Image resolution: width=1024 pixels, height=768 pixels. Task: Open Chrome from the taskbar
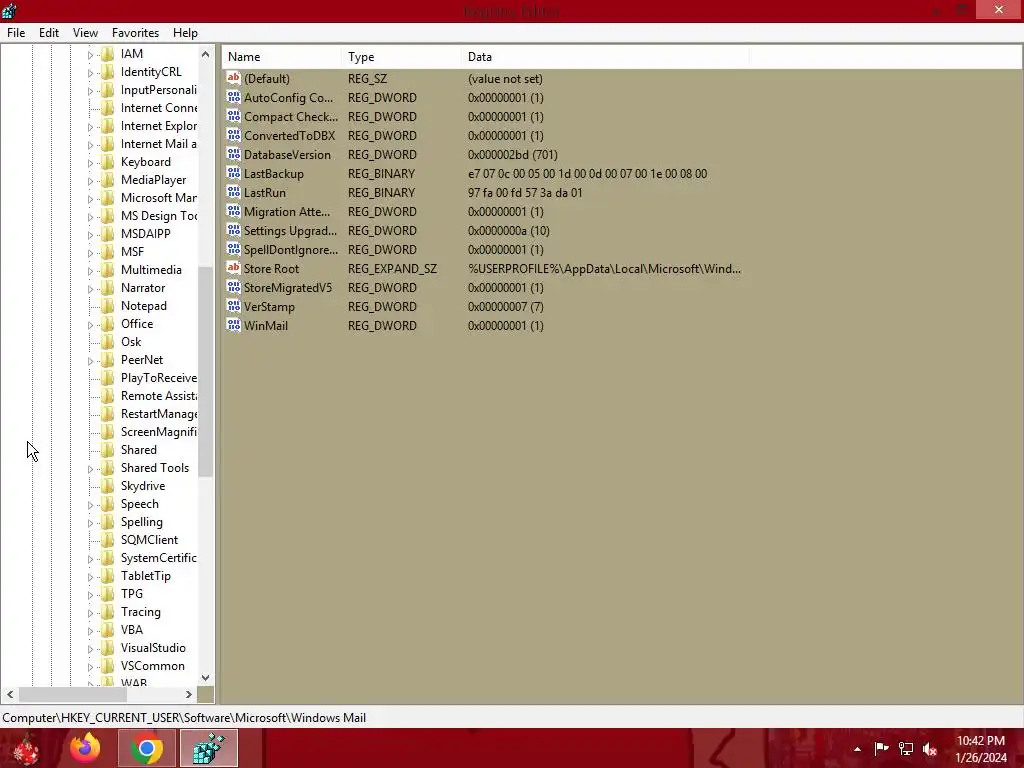146,748
